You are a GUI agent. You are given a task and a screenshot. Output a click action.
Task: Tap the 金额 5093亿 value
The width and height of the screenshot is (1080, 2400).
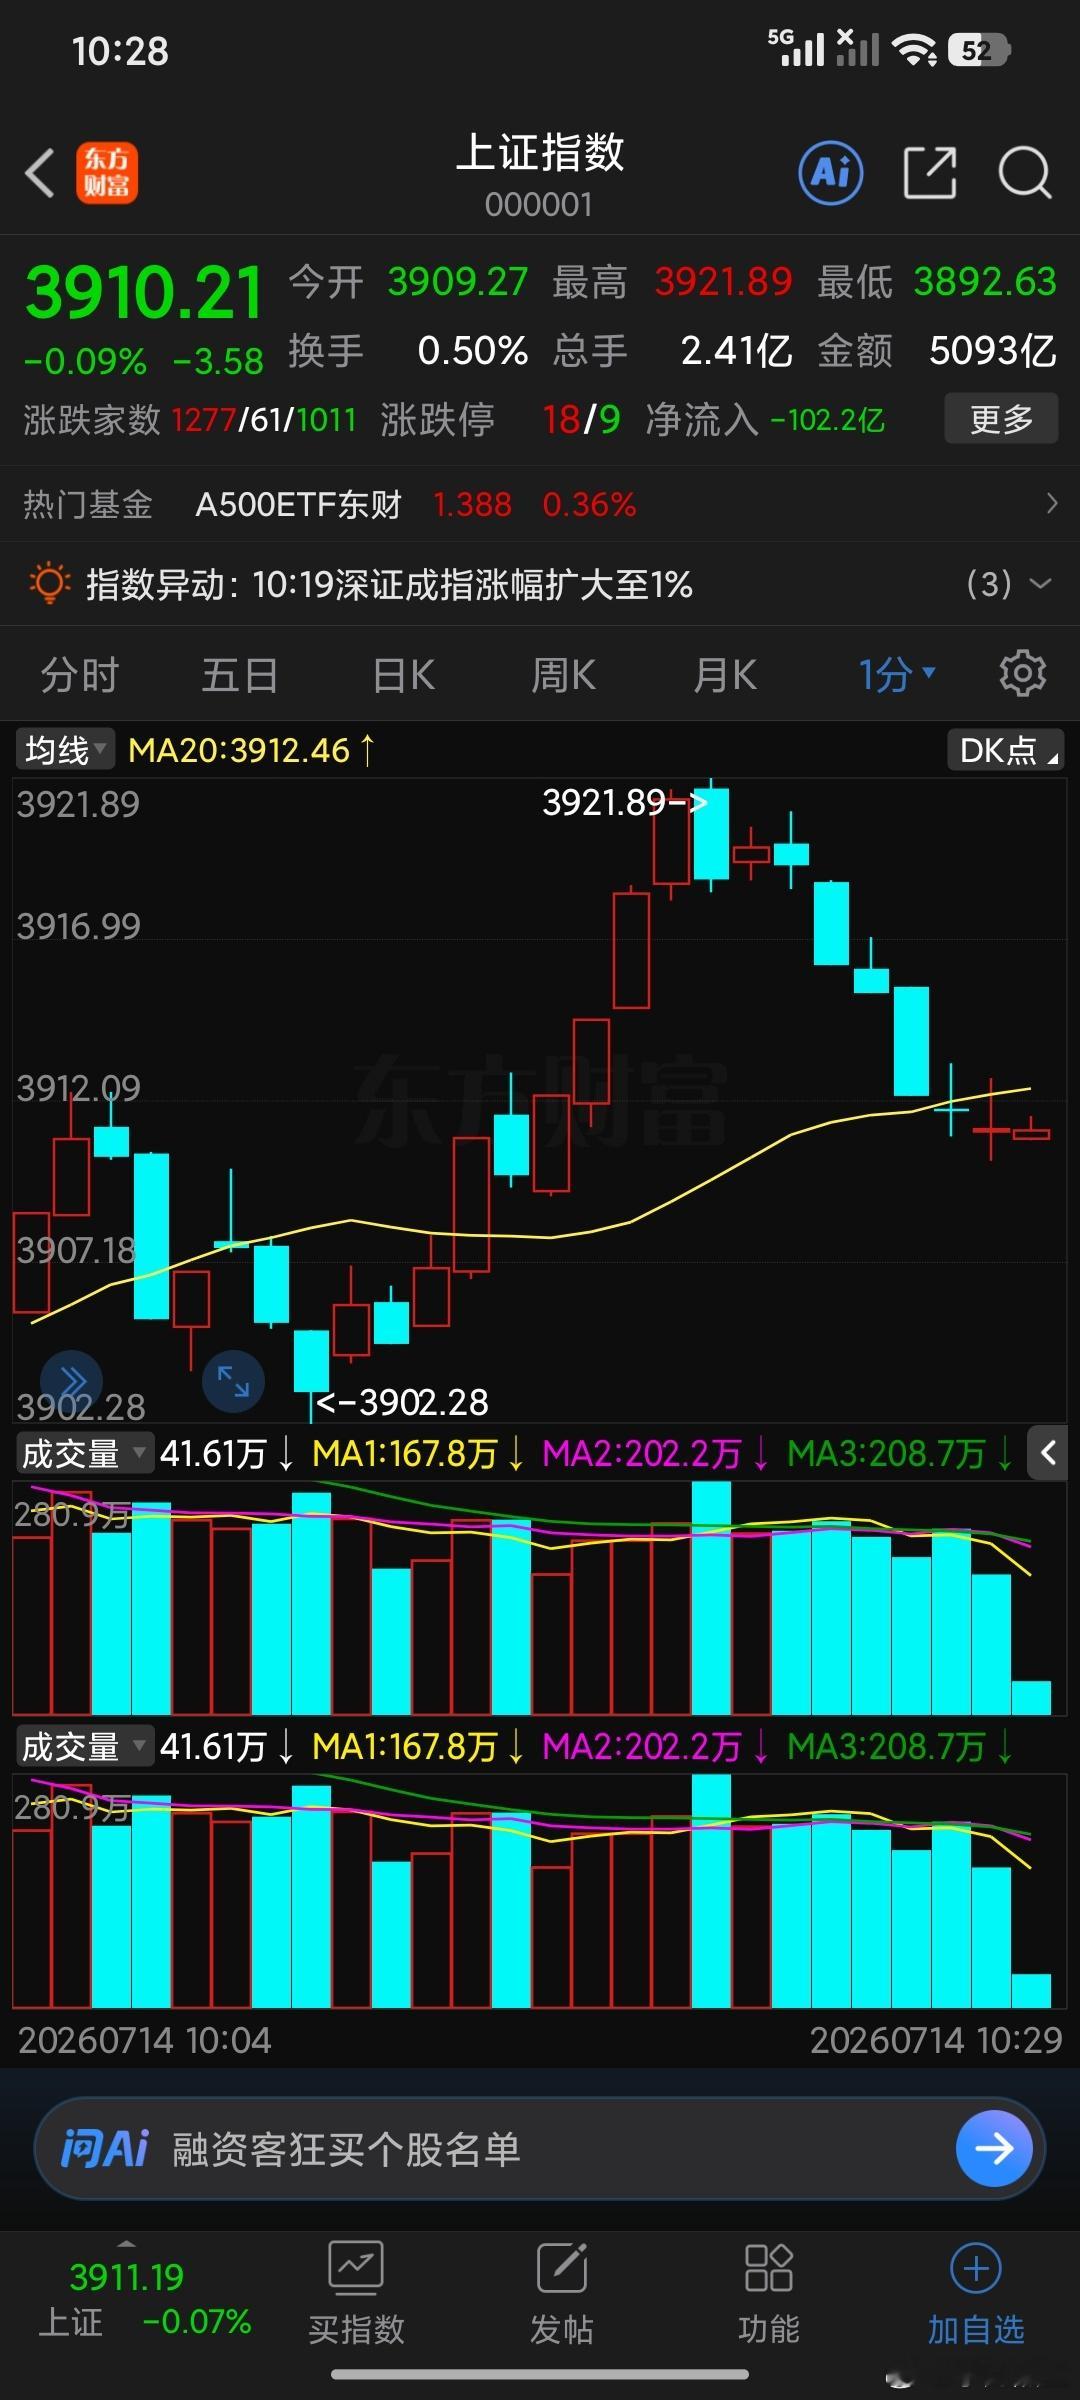click(x=992, y=350)
